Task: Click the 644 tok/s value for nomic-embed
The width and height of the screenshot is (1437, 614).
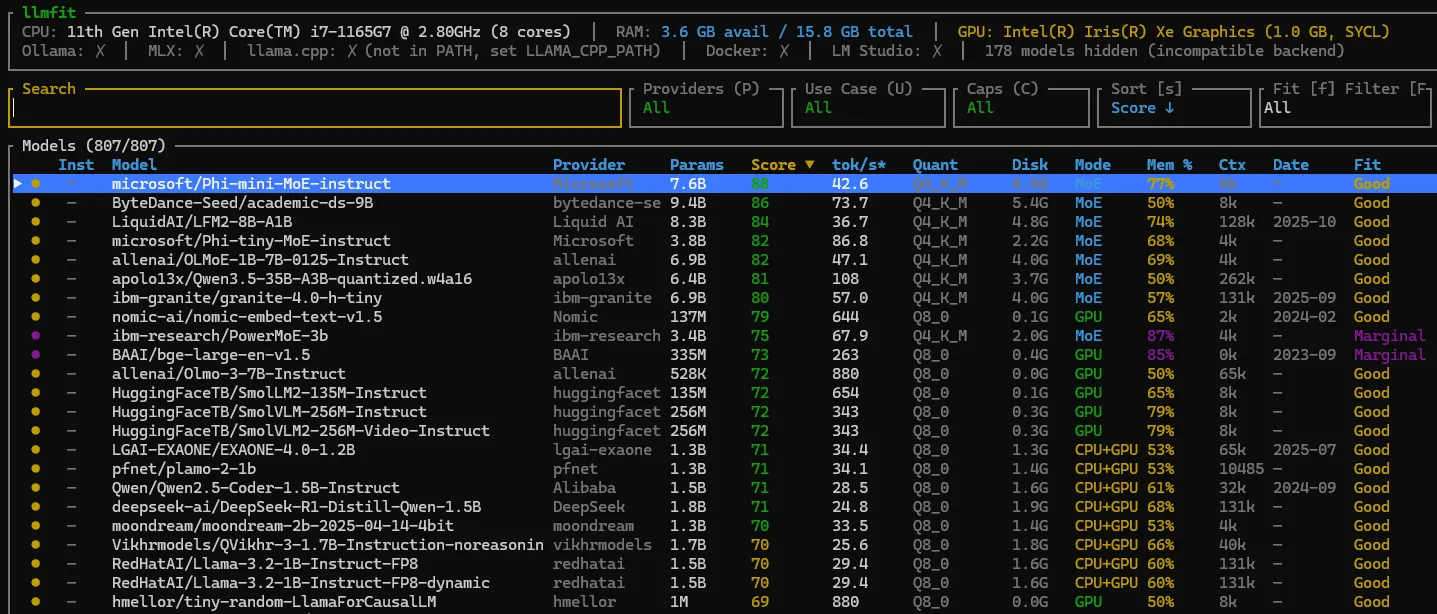Action: point(846,317)
